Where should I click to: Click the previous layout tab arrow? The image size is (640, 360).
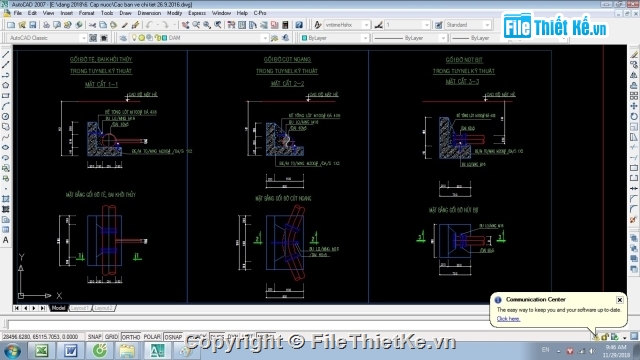(x=25, y=308)
